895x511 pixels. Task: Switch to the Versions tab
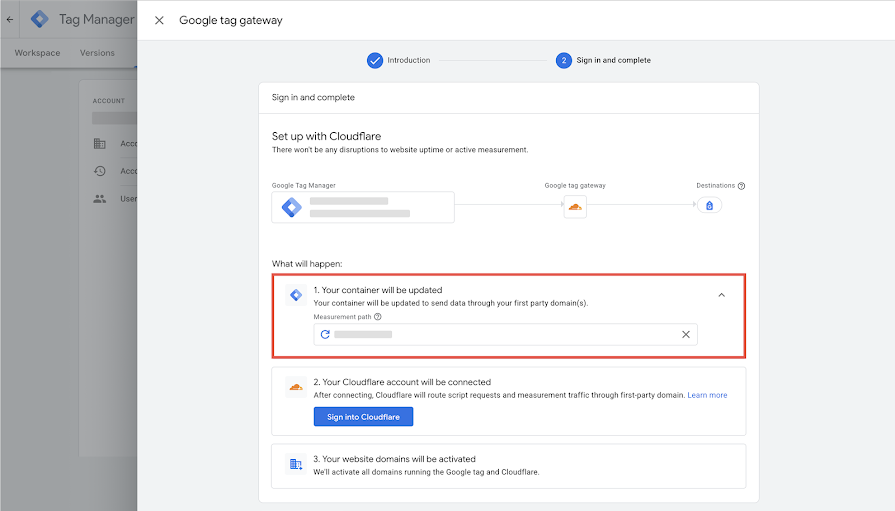point(97,53)
